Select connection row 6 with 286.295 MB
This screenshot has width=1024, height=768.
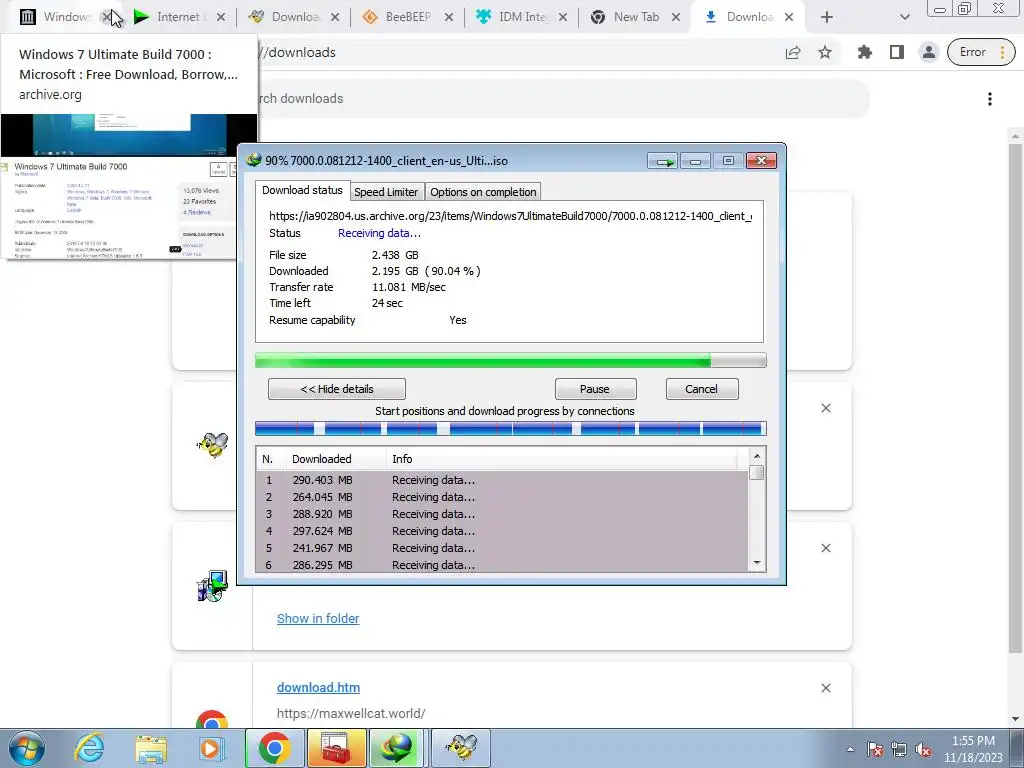pyautogui.click(x=502, y=565)
